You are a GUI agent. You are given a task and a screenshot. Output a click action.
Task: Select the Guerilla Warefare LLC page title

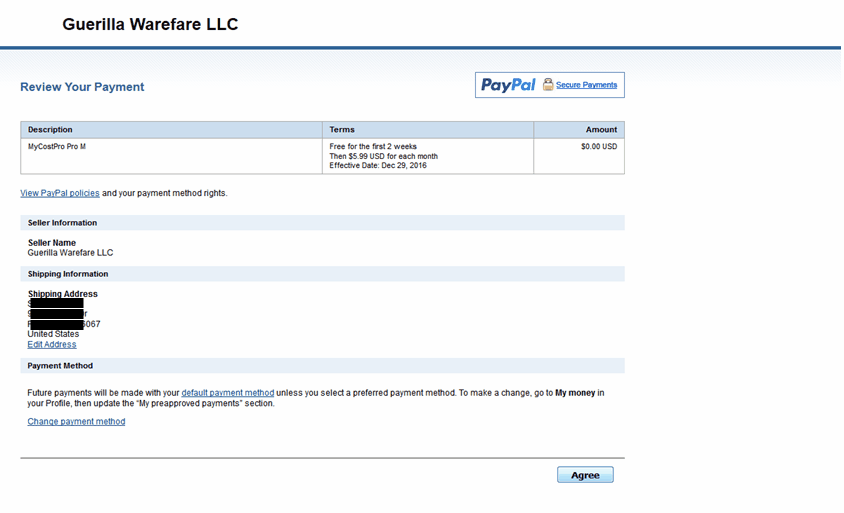[x=150, y=24]
